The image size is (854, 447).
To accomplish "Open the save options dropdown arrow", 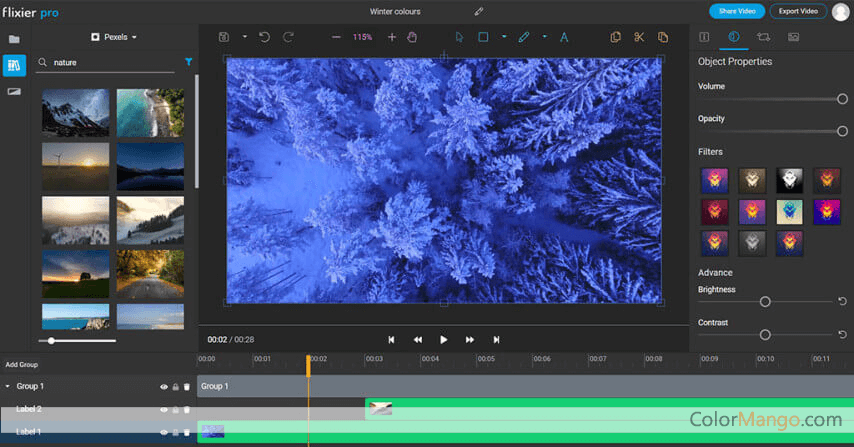I will click(x=244, y=37).
